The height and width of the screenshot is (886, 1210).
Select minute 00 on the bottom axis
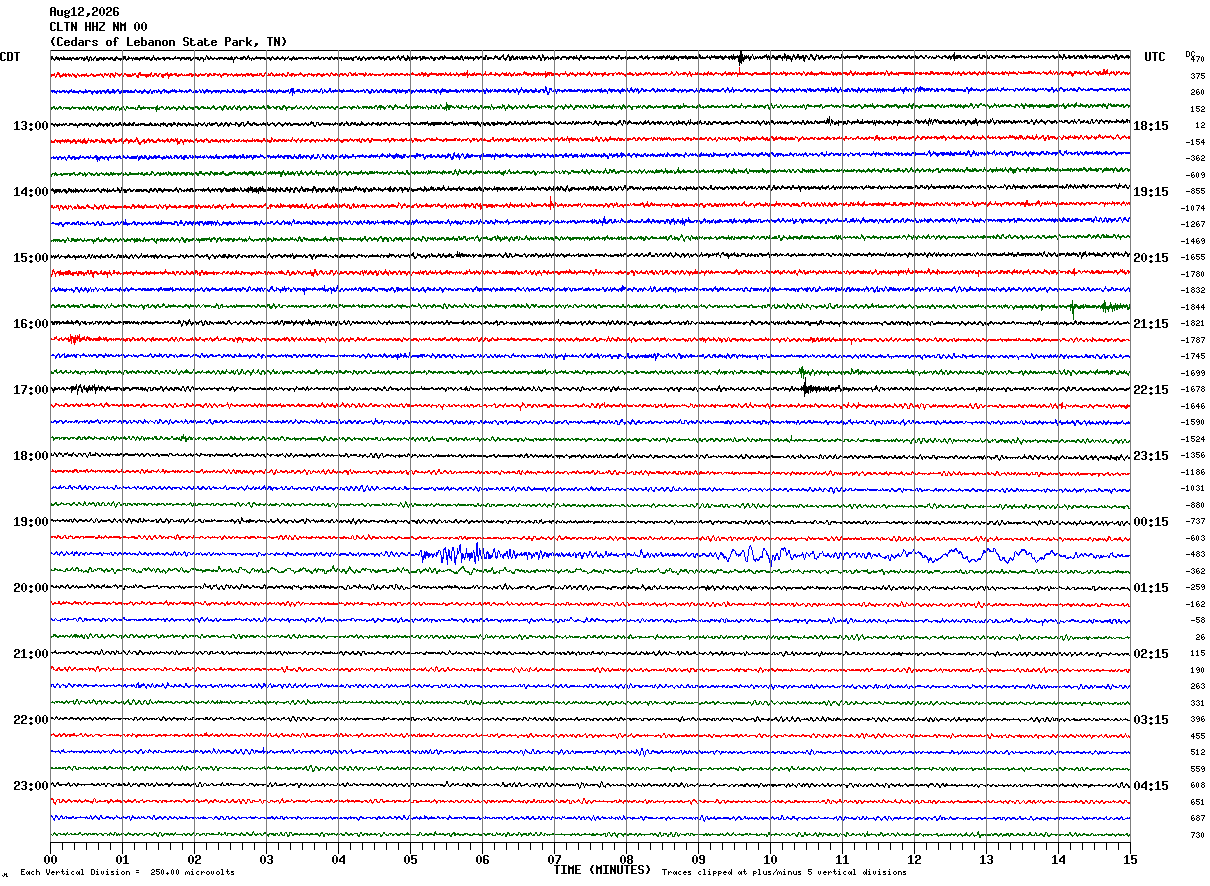[50, 859]
